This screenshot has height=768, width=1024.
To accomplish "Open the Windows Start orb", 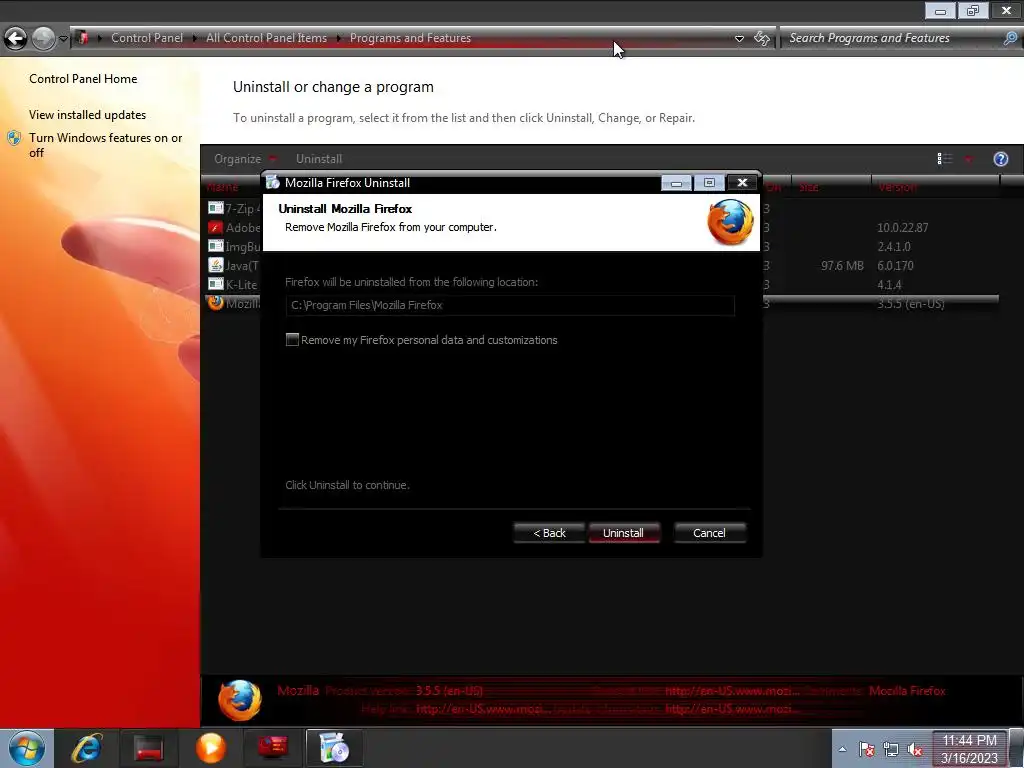I will pos(27,748).
